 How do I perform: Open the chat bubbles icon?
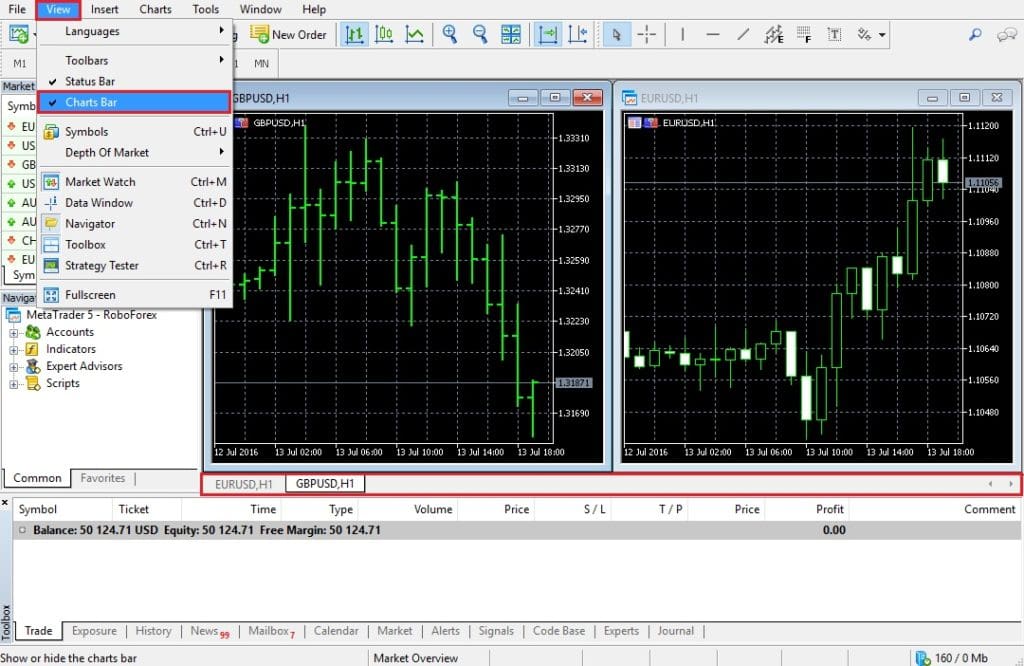[x=1007, y=35]
